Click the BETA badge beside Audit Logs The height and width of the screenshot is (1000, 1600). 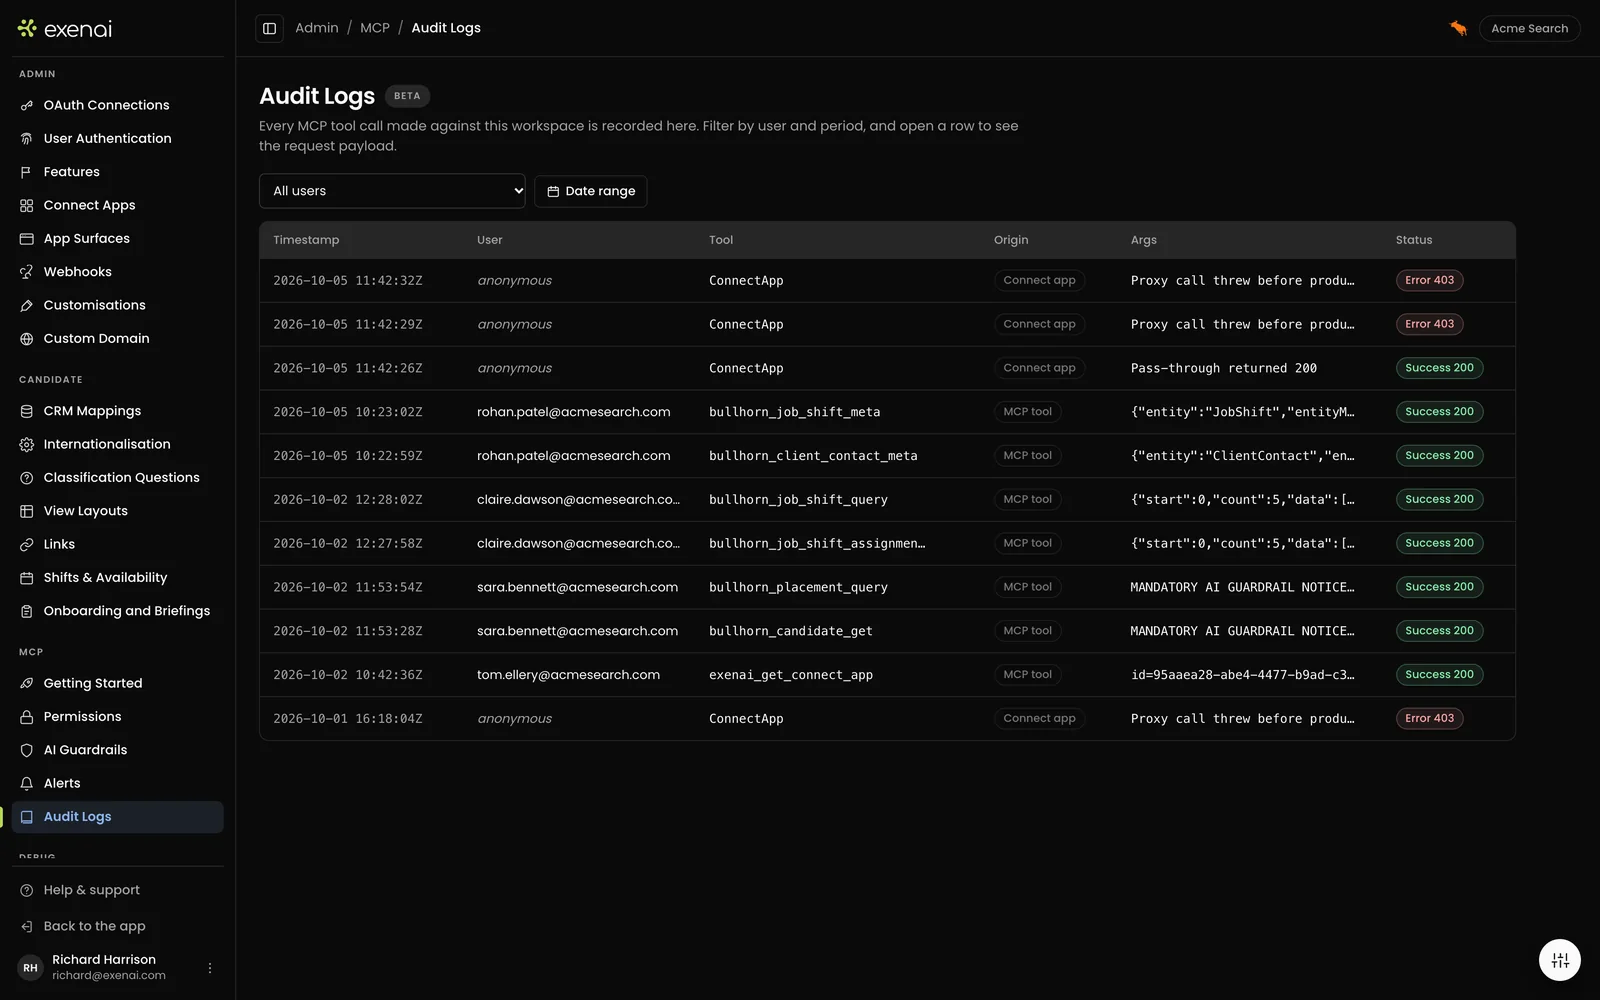(407, 96)
